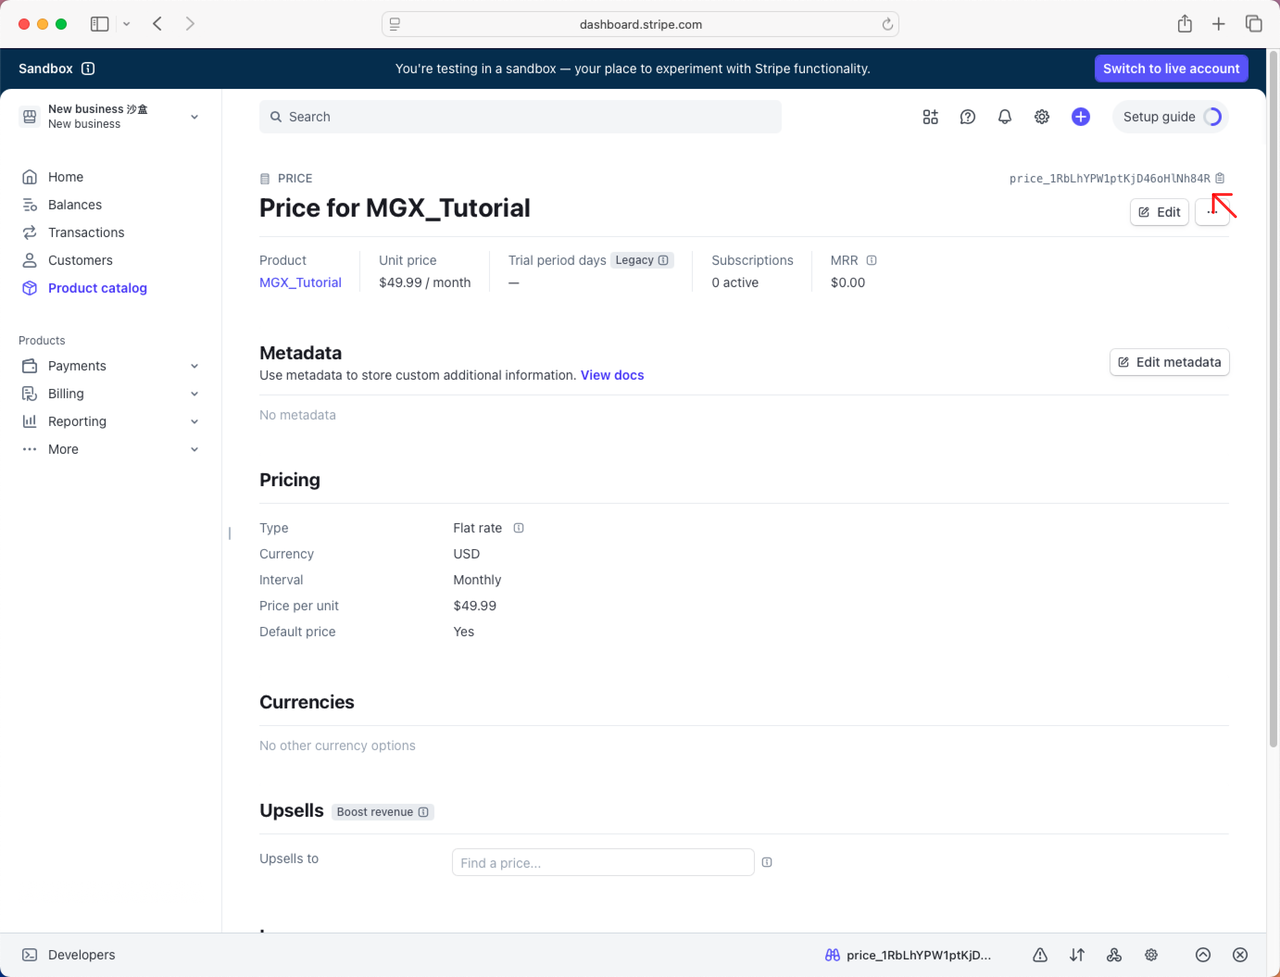Click Switch to live account

pos(1171,69)
